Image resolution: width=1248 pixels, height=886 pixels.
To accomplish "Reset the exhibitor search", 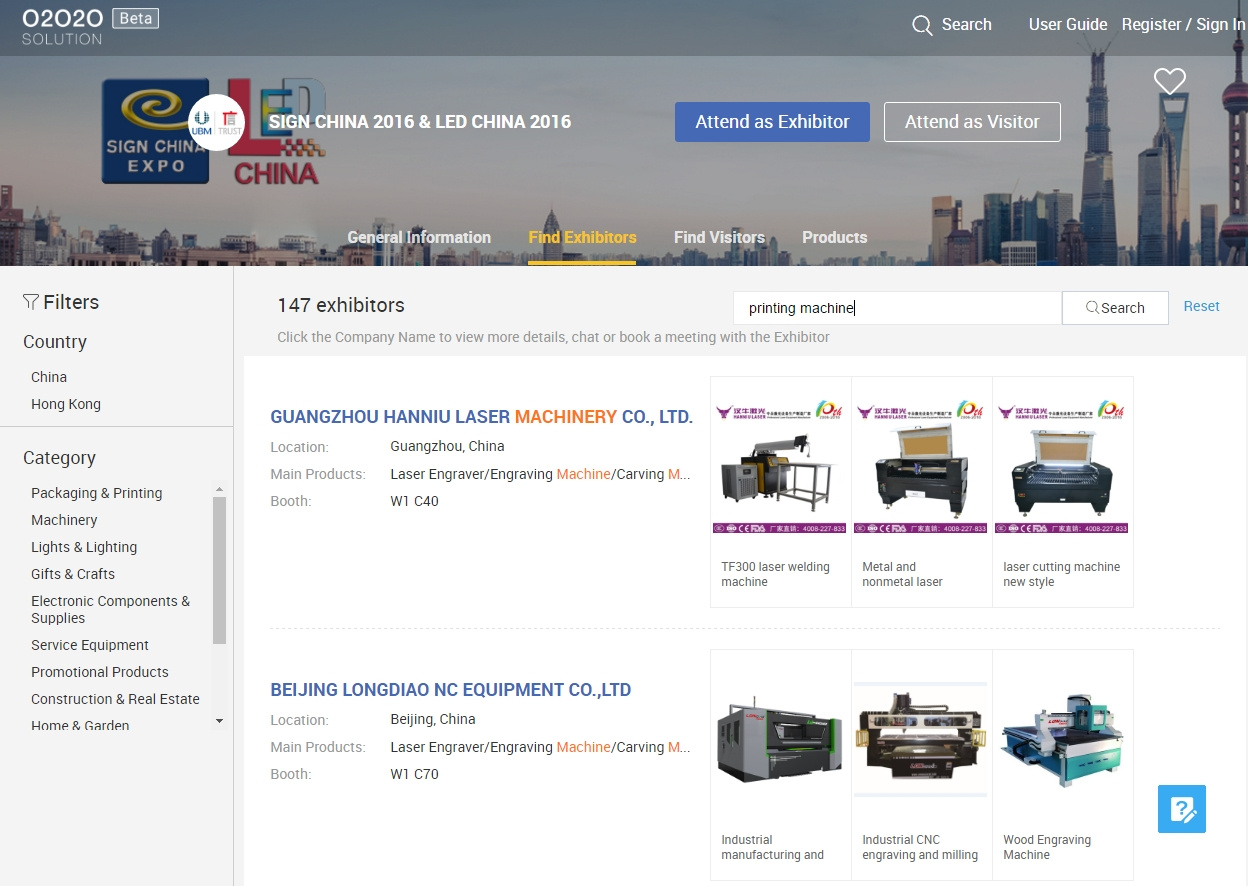I will pyautogui.click(x=1201, y=307).
